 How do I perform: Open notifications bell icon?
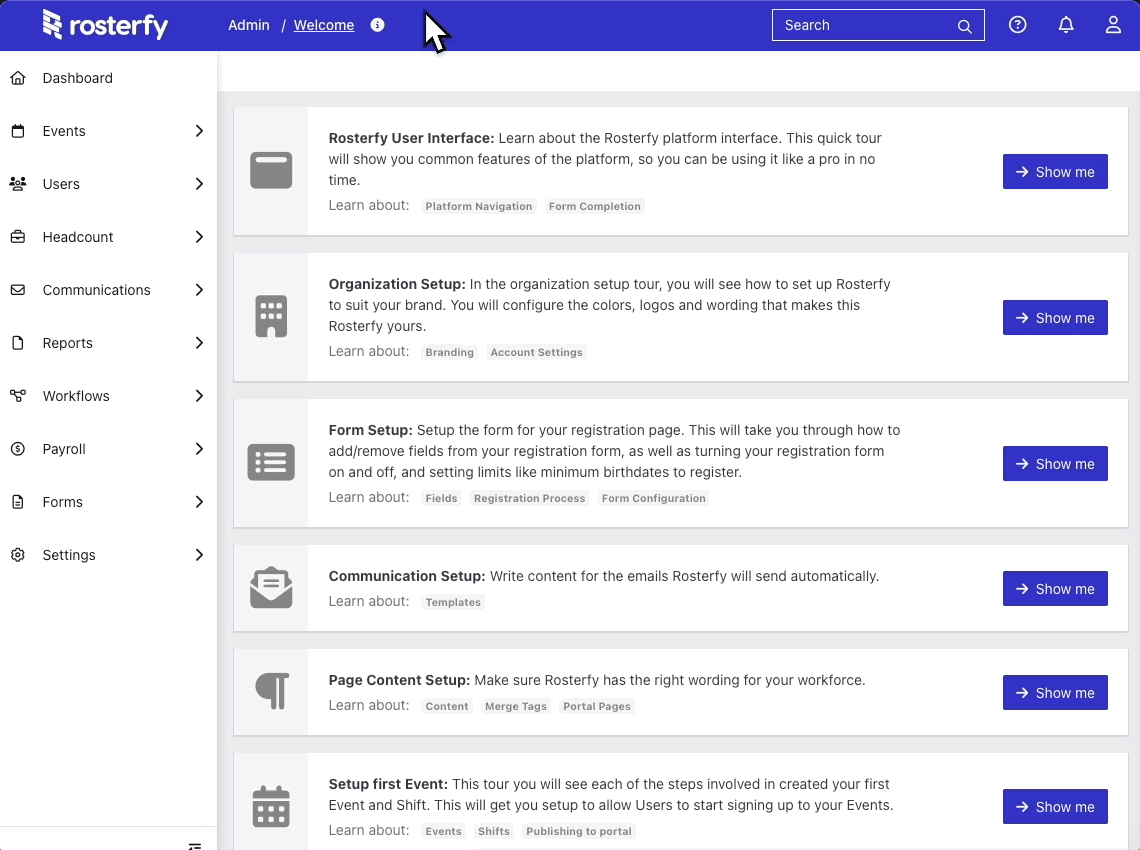[1065, 25]
